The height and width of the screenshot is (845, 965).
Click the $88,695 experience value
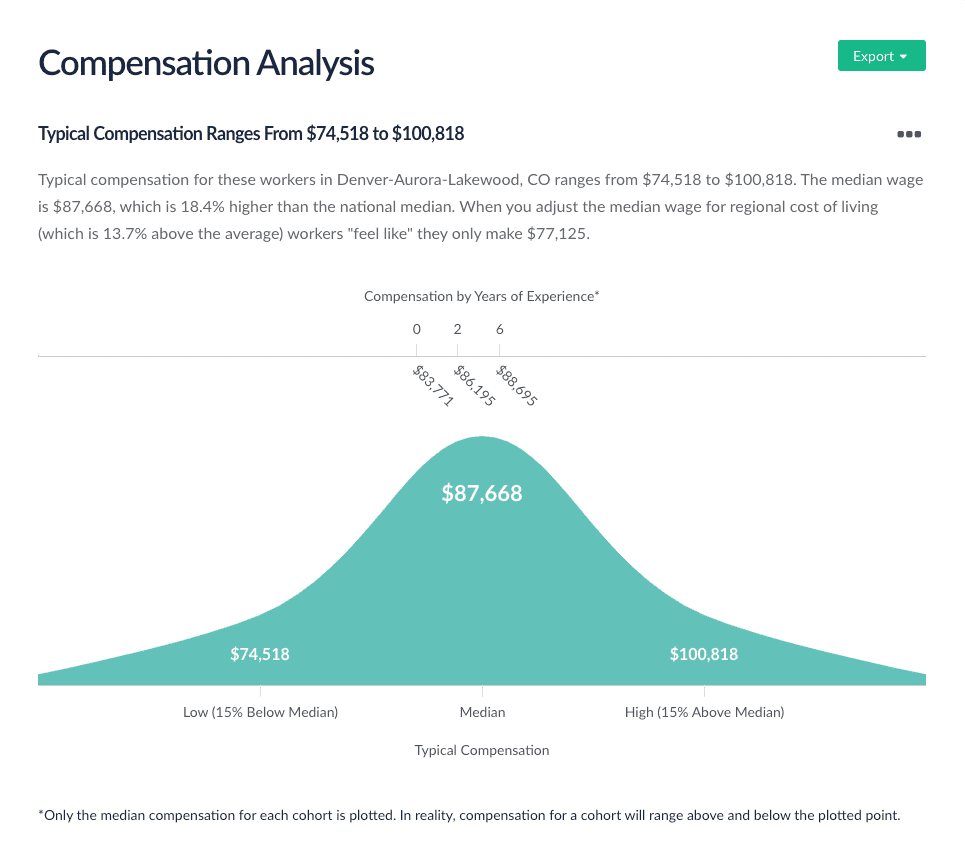coord(517,385)
